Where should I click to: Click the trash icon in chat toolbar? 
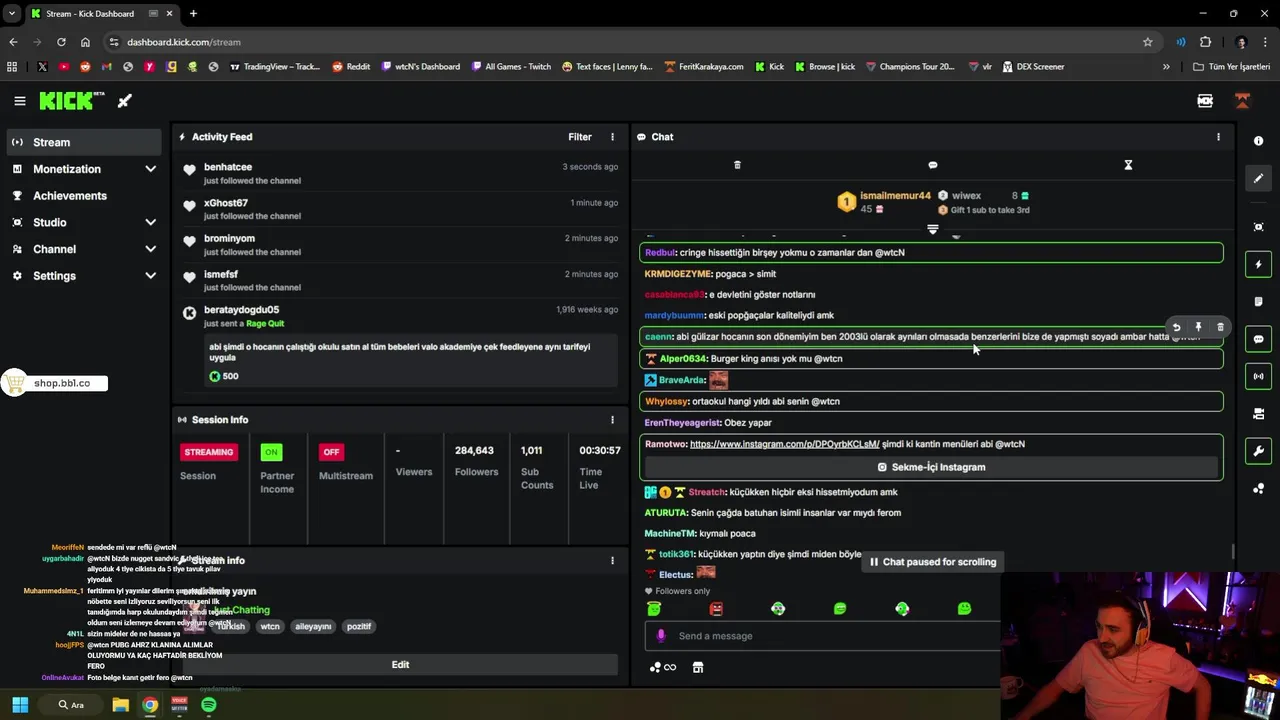737,165
